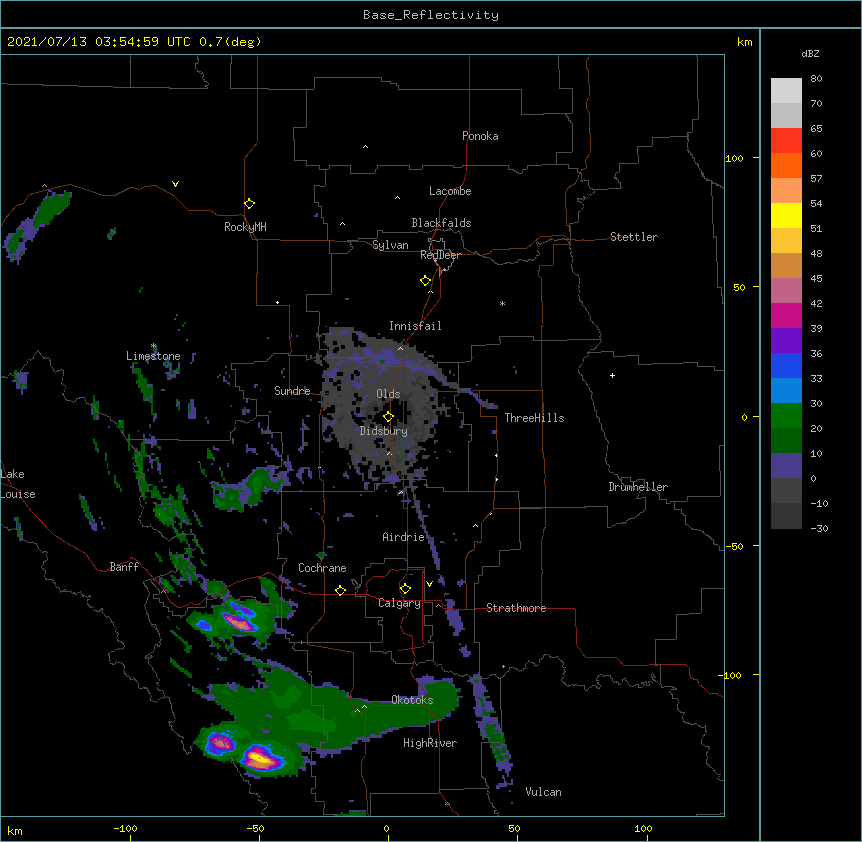Viewport: 862px width, 842px height.
Task: Pick the purple 36-39 dBZ legend swatch
Action: coord(786,340)
